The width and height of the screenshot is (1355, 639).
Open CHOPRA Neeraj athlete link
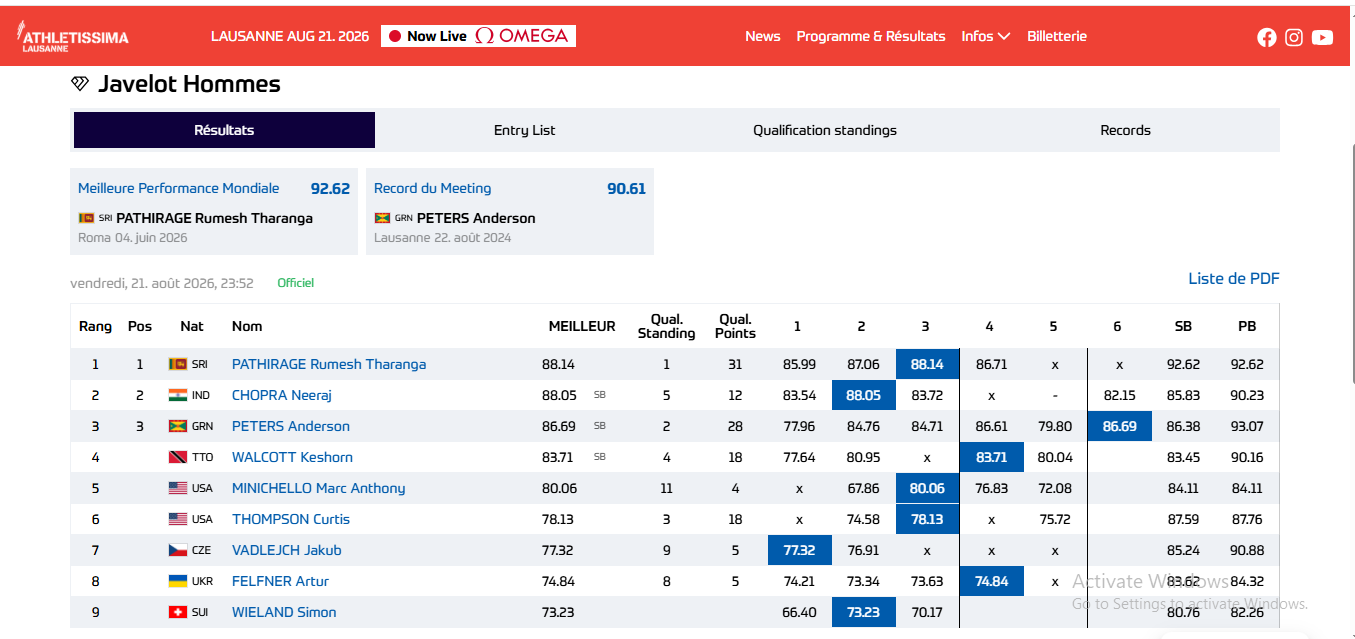pyautogui.click(x=282, y=395)
